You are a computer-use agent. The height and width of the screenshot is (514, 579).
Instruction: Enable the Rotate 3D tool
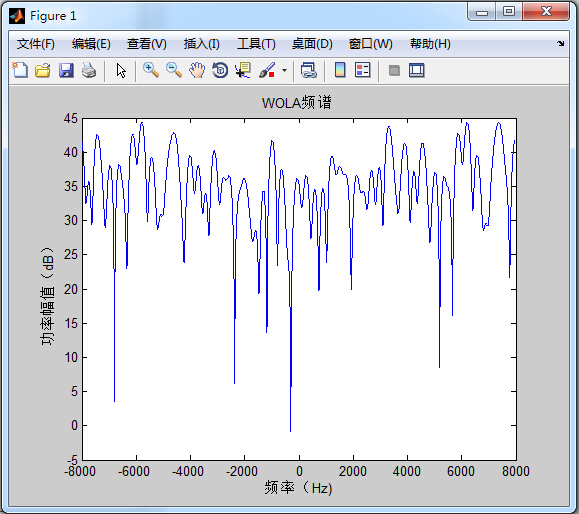(220, 70)
